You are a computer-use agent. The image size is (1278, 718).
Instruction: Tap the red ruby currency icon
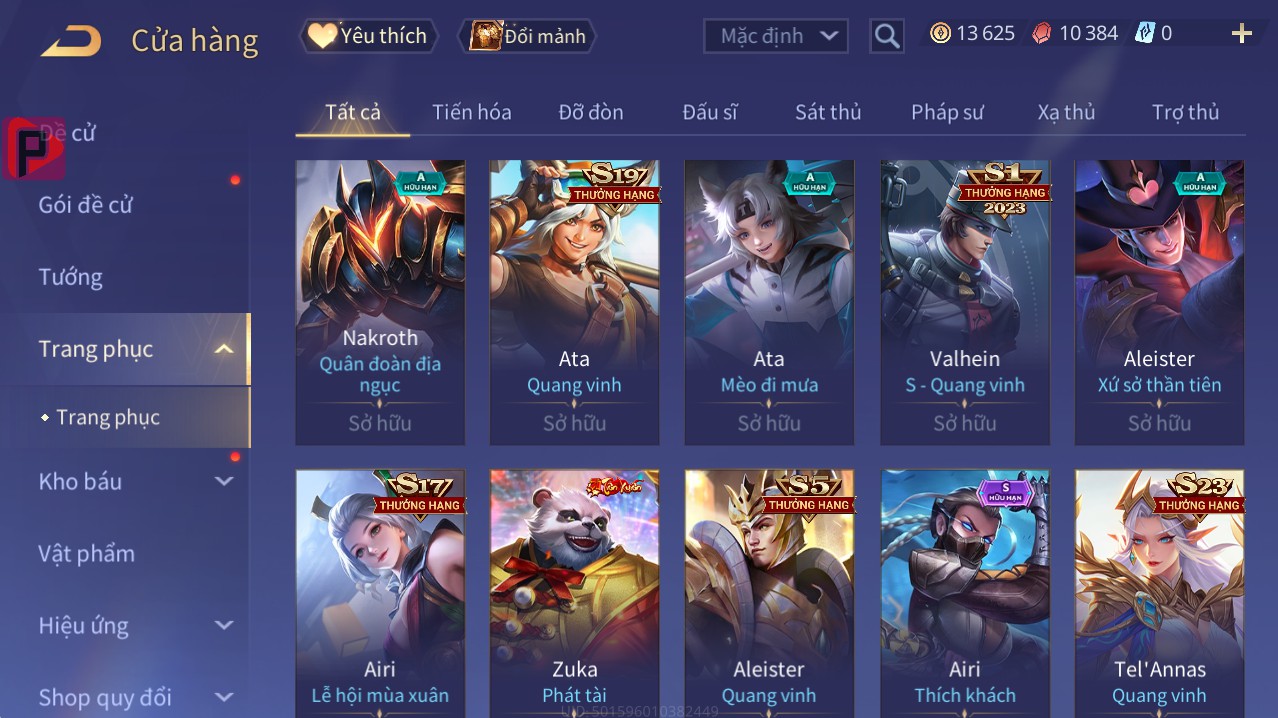(1042, 33)
